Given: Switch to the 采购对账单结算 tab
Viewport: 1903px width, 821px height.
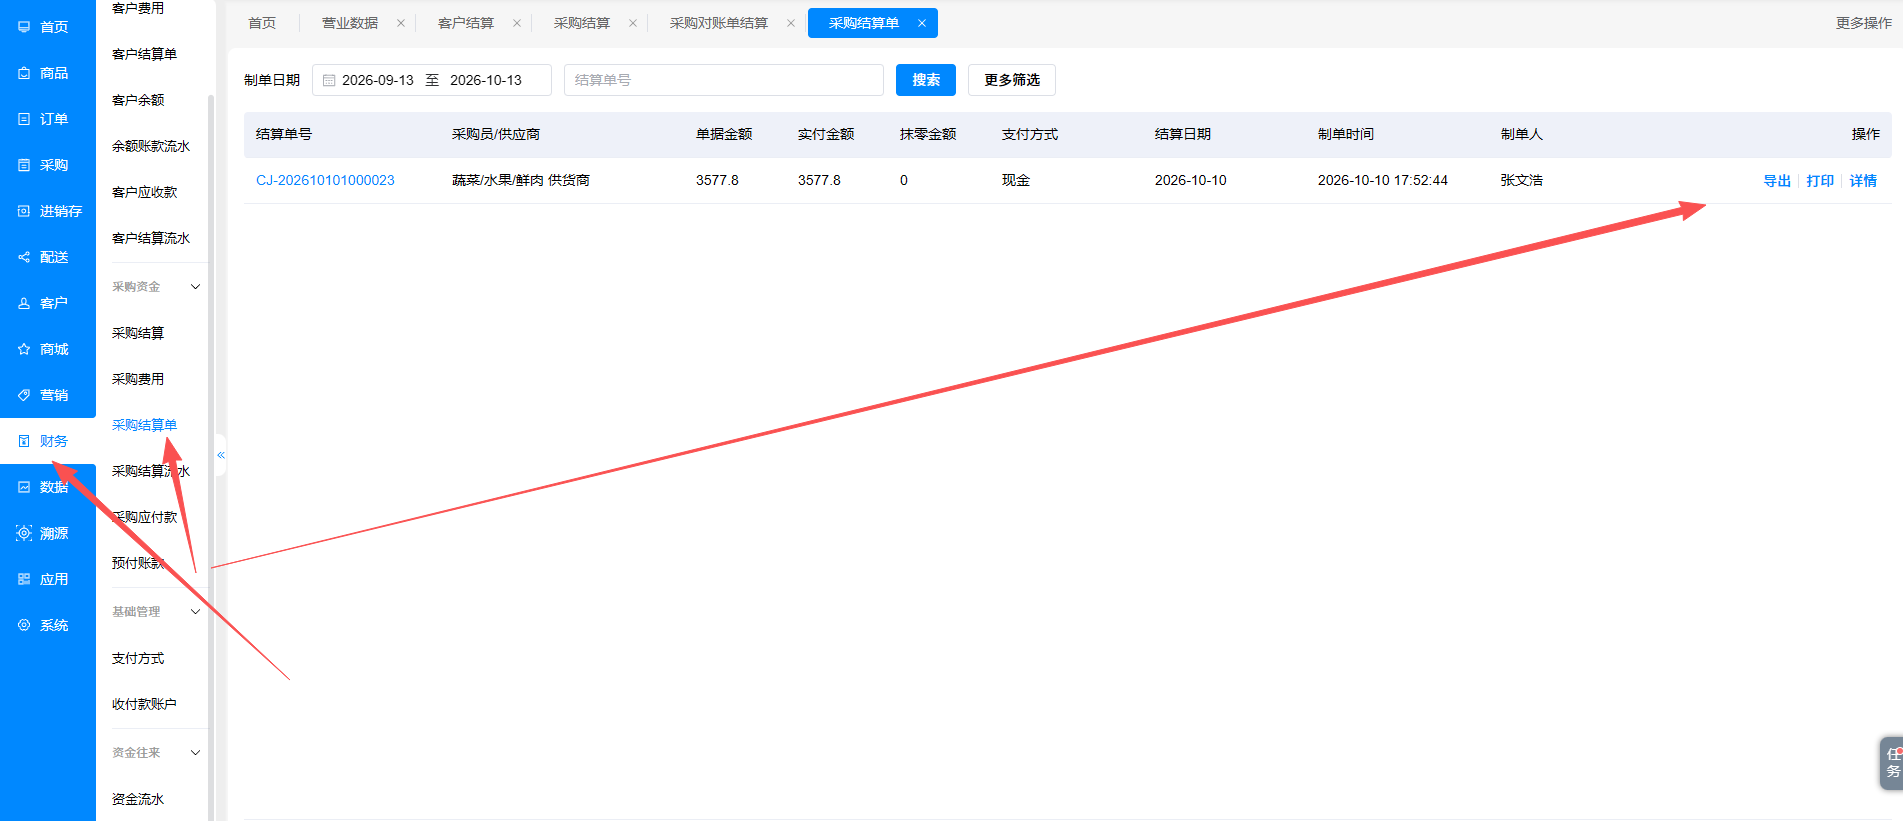Looking at the screenshot, I should pyautogui.click(x=719, y=23).
